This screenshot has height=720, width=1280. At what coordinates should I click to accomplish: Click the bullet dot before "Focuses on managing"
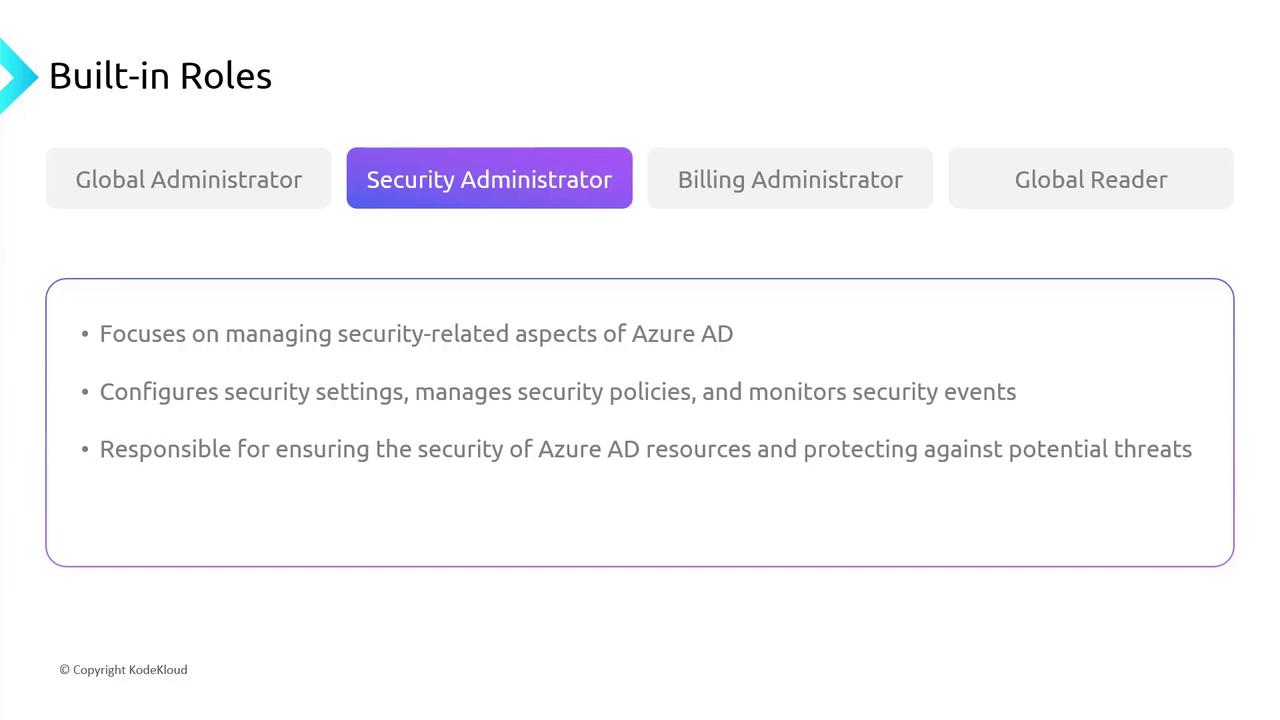pyautogui.click(x=85, y=334)
